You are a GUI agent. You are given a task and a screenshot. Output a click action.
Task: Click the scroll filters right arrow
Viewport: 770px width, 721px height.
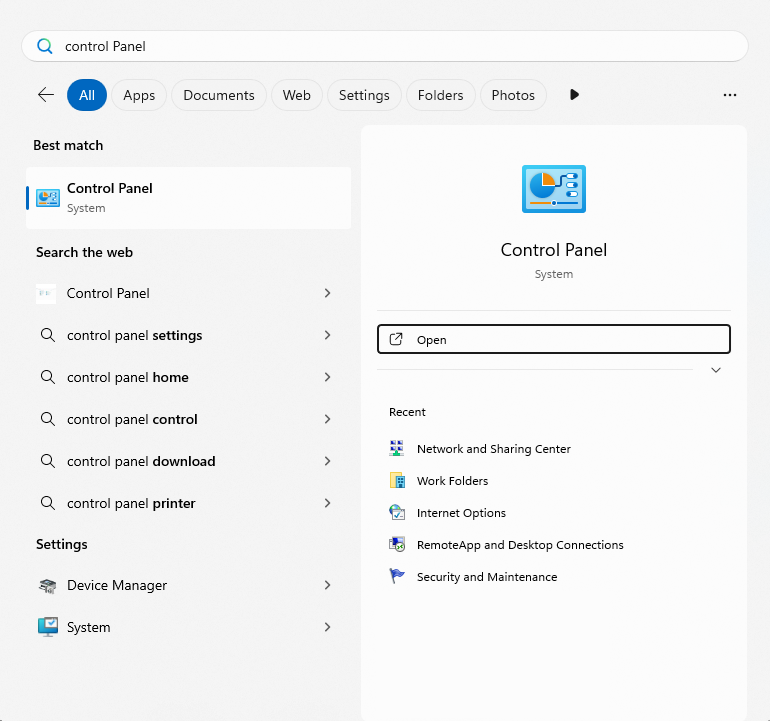(574, 95)
